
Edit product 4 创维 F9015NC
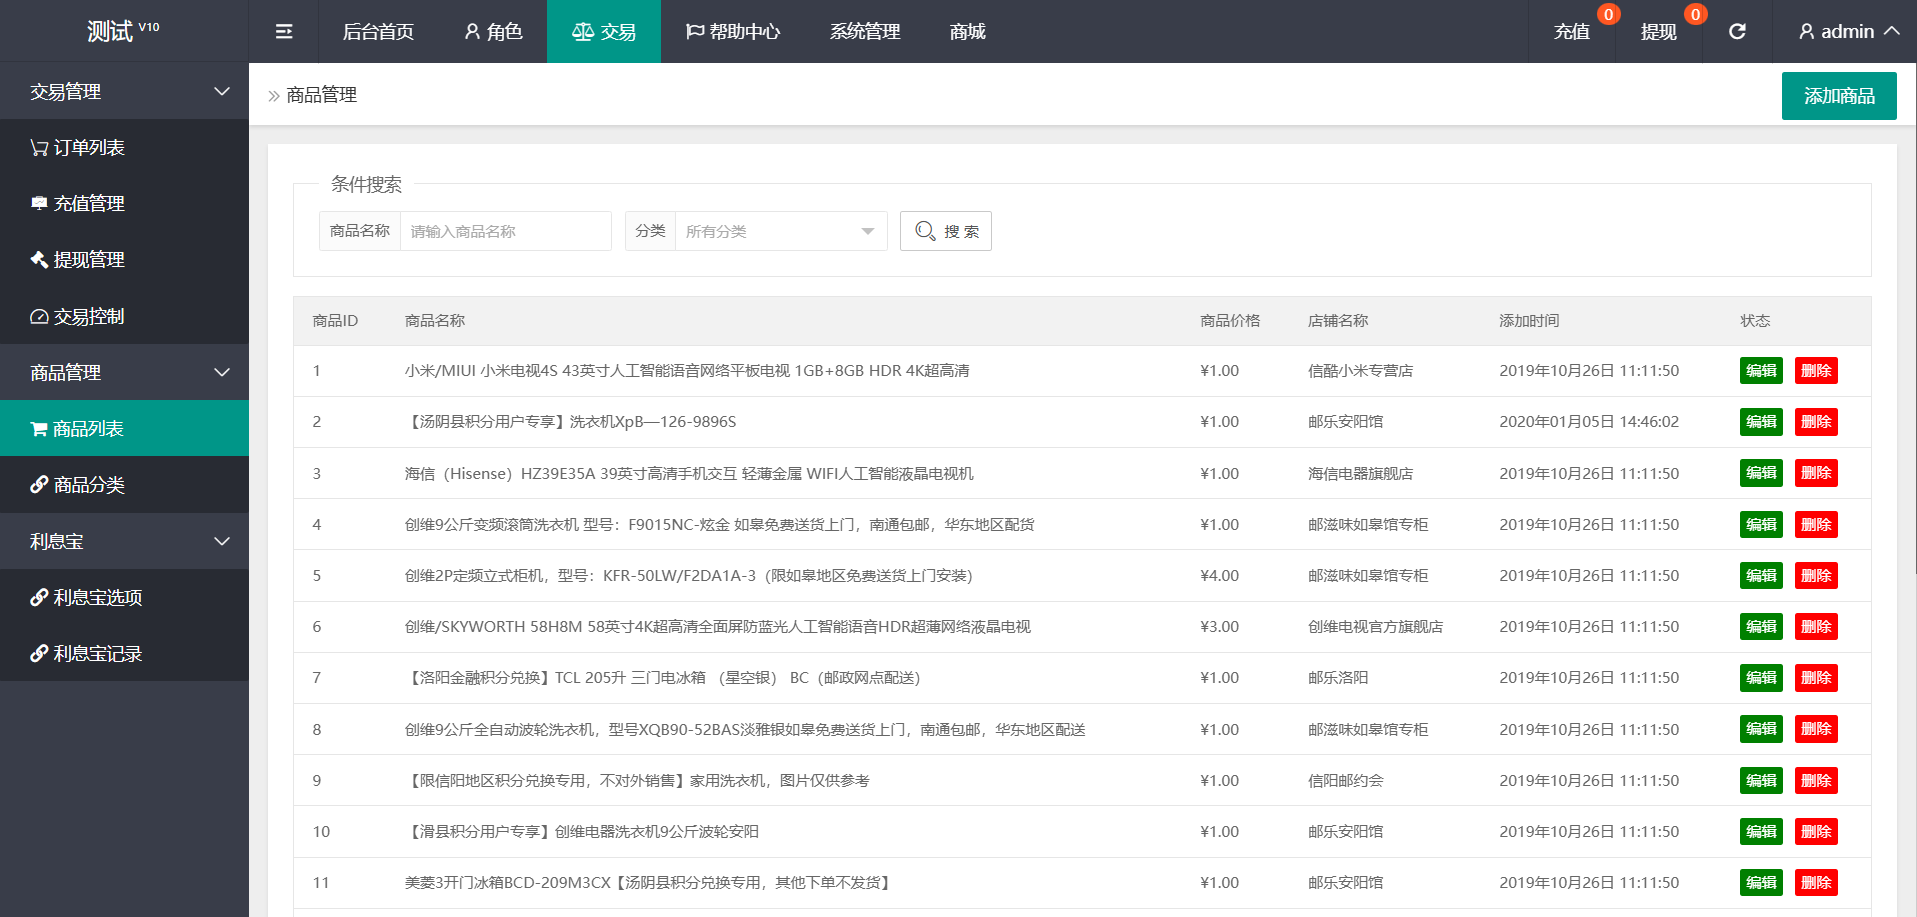tap(1761, 525)
